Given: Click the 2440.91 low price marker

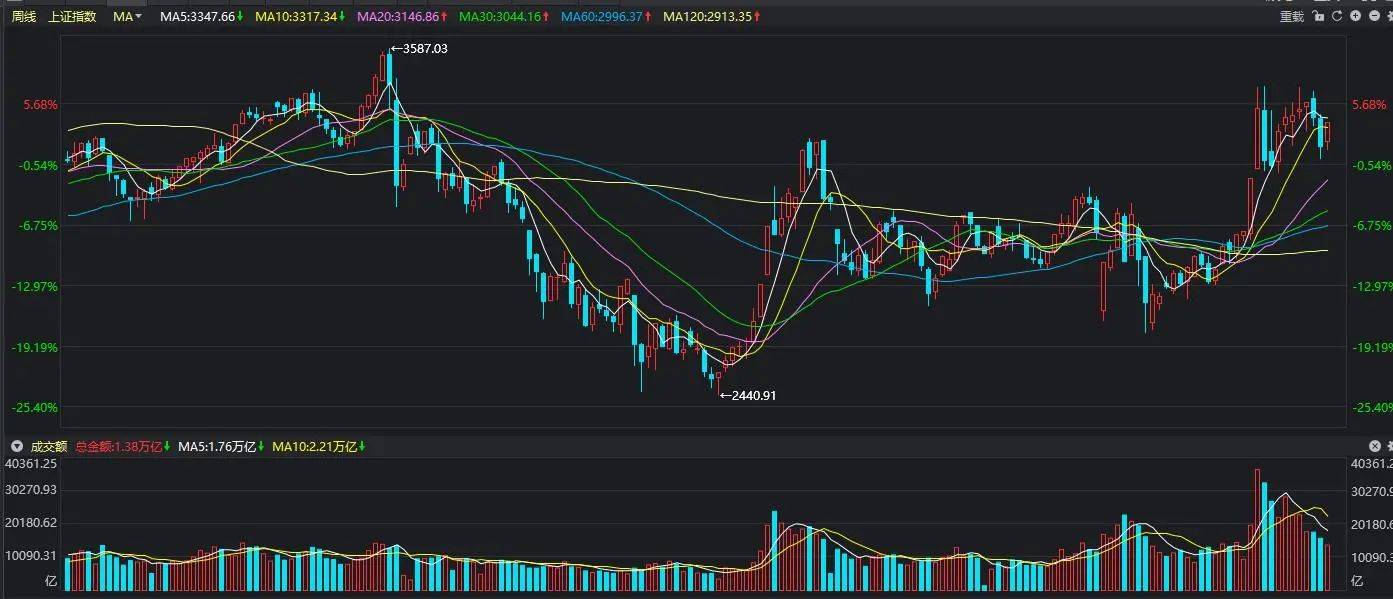Looking at the screenshot, I should [x=752, y=395].
